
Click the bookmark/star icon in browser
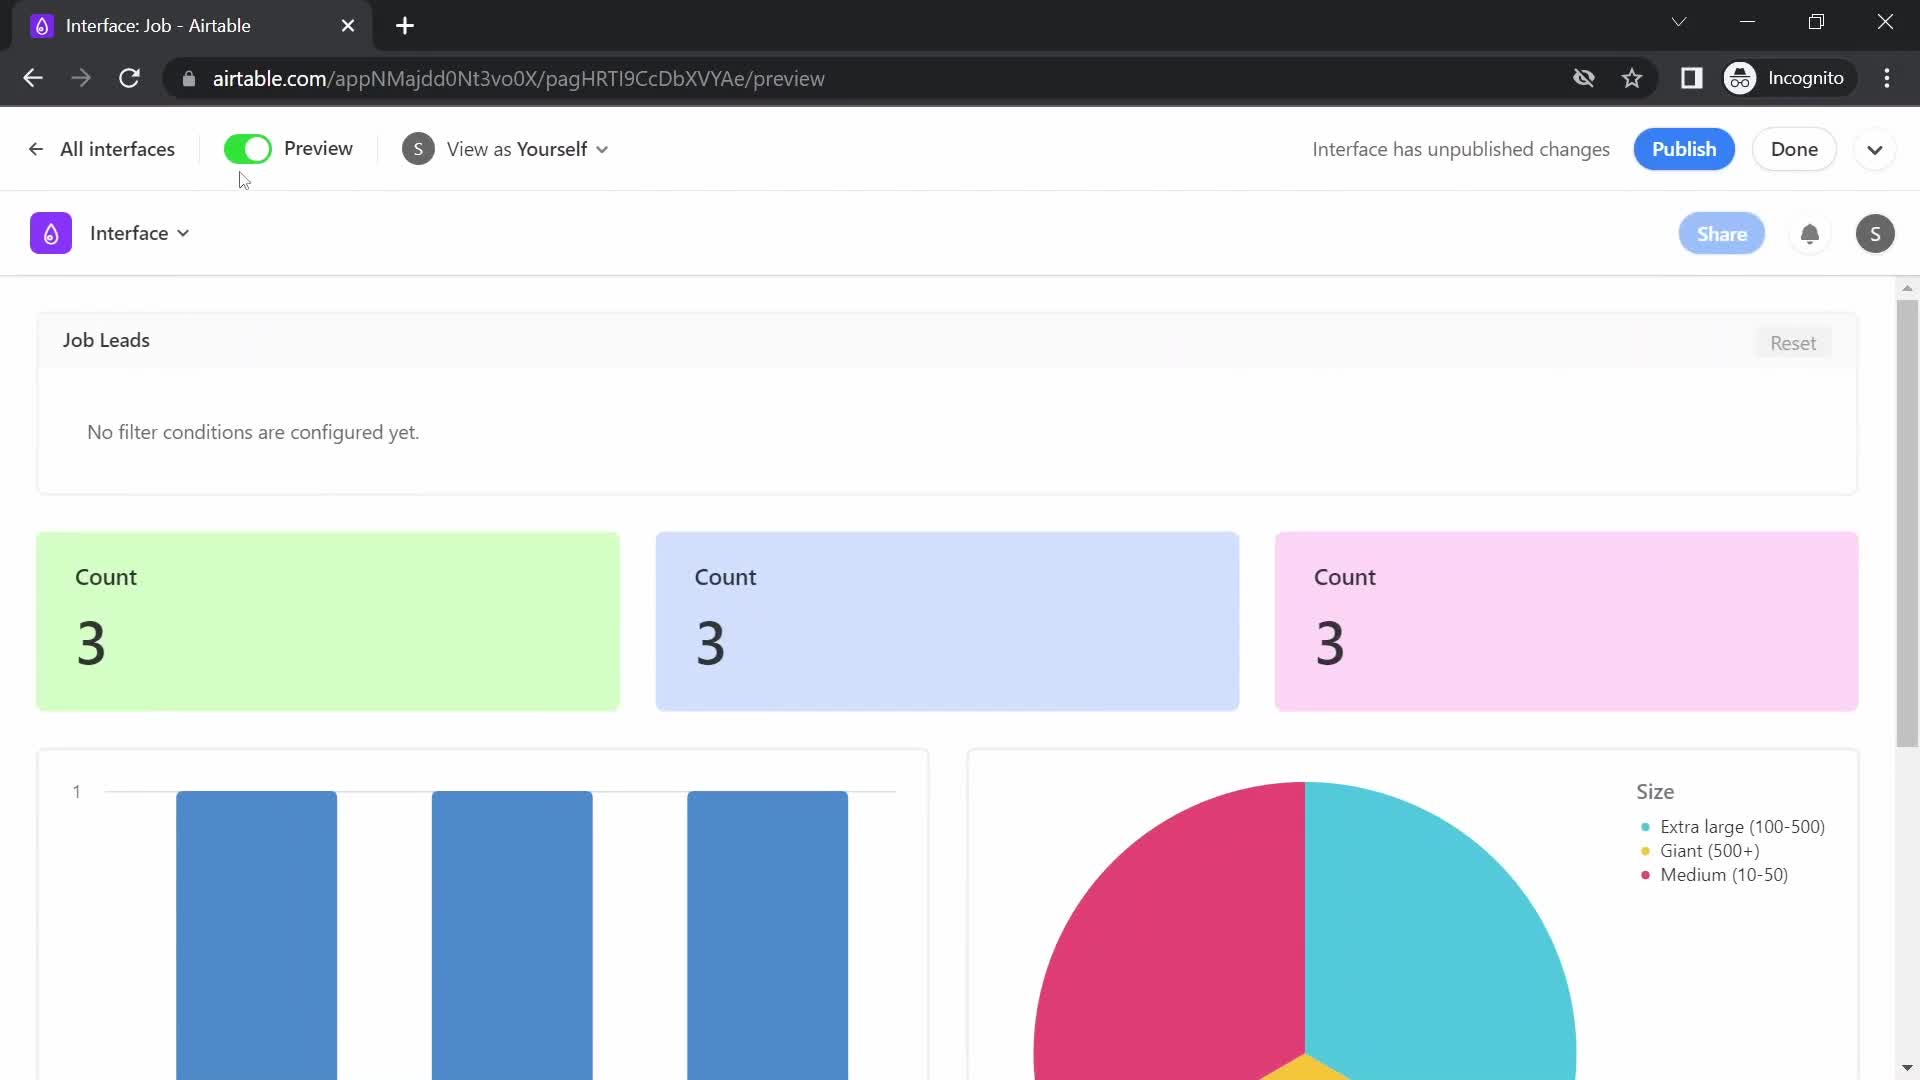point(1633,78)
